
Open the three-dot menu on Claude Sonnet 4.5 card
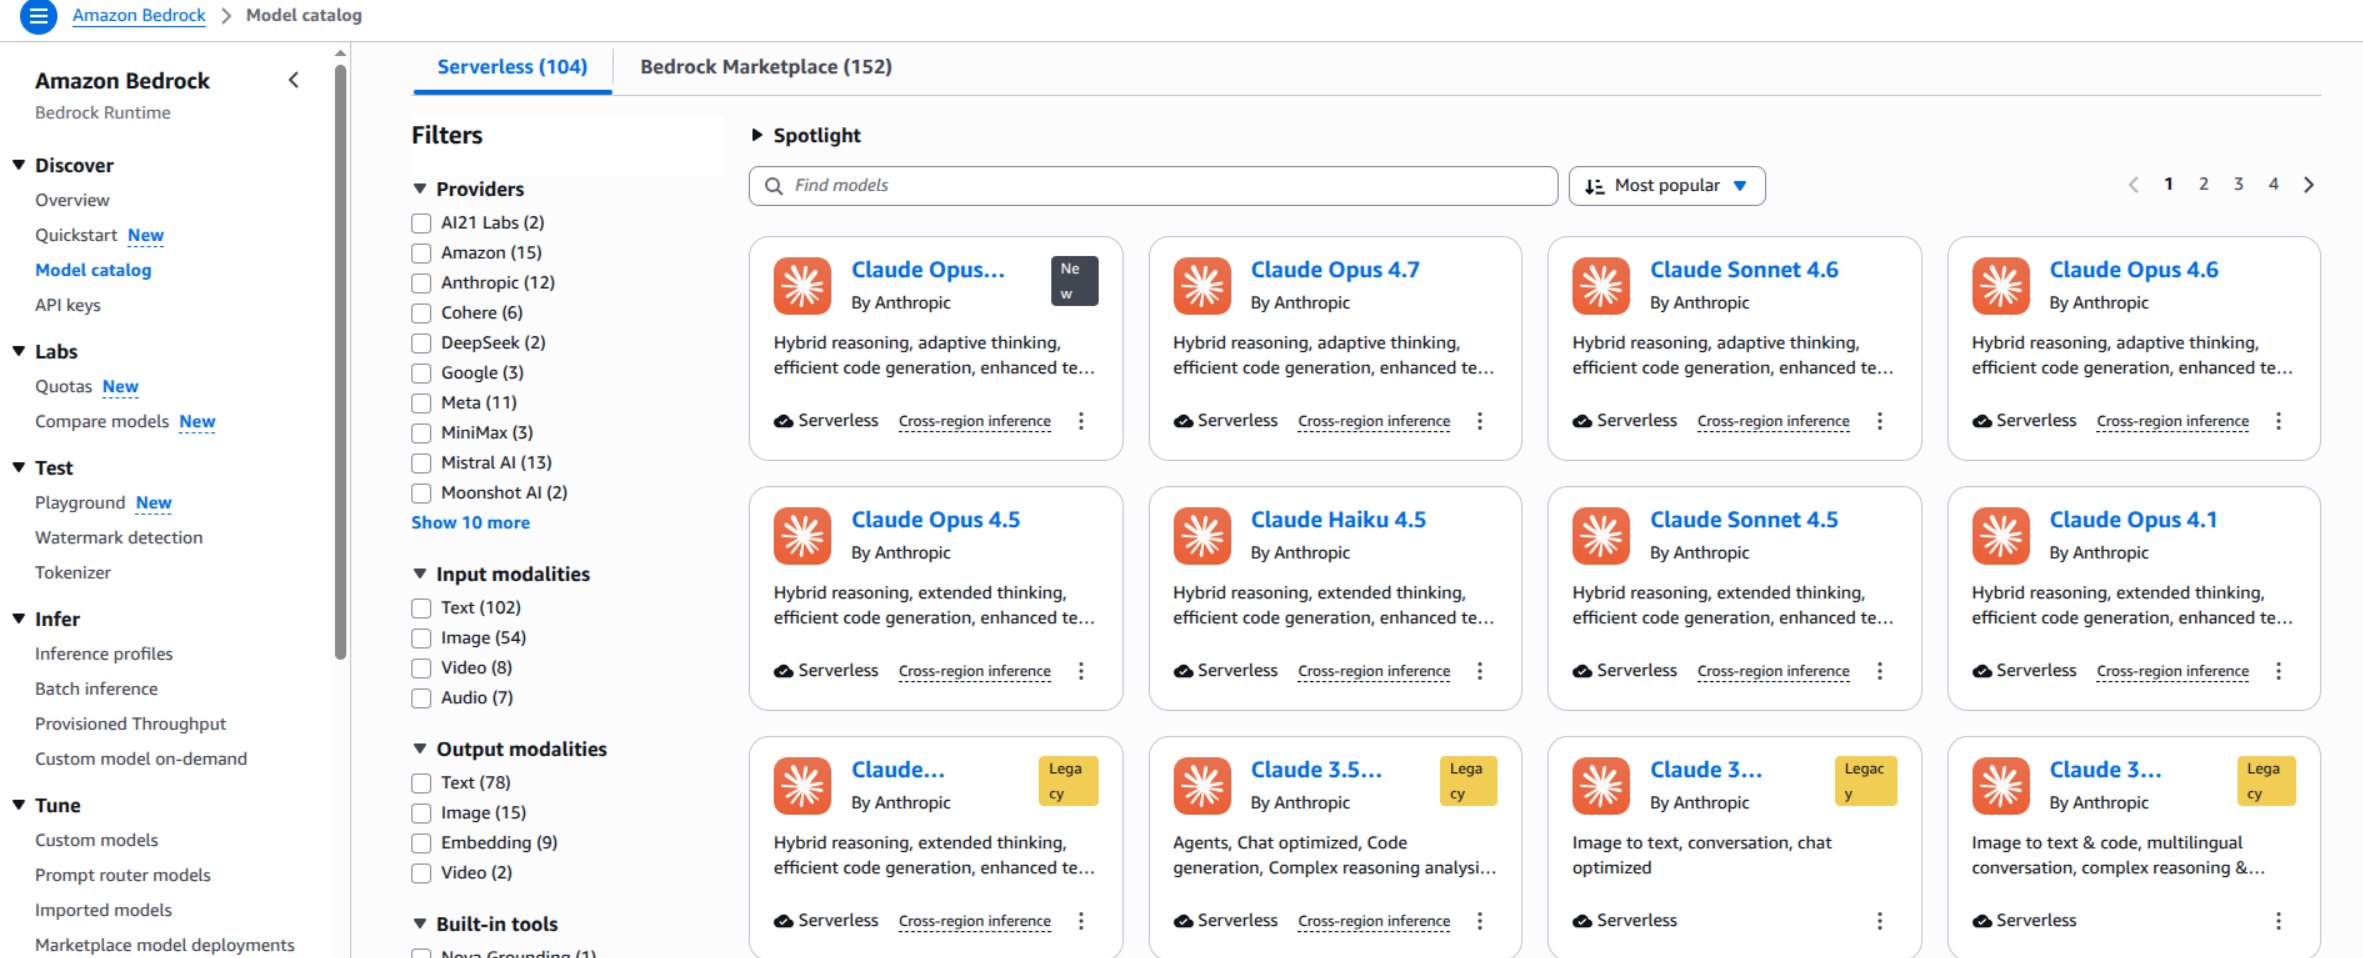(1880, 671)
